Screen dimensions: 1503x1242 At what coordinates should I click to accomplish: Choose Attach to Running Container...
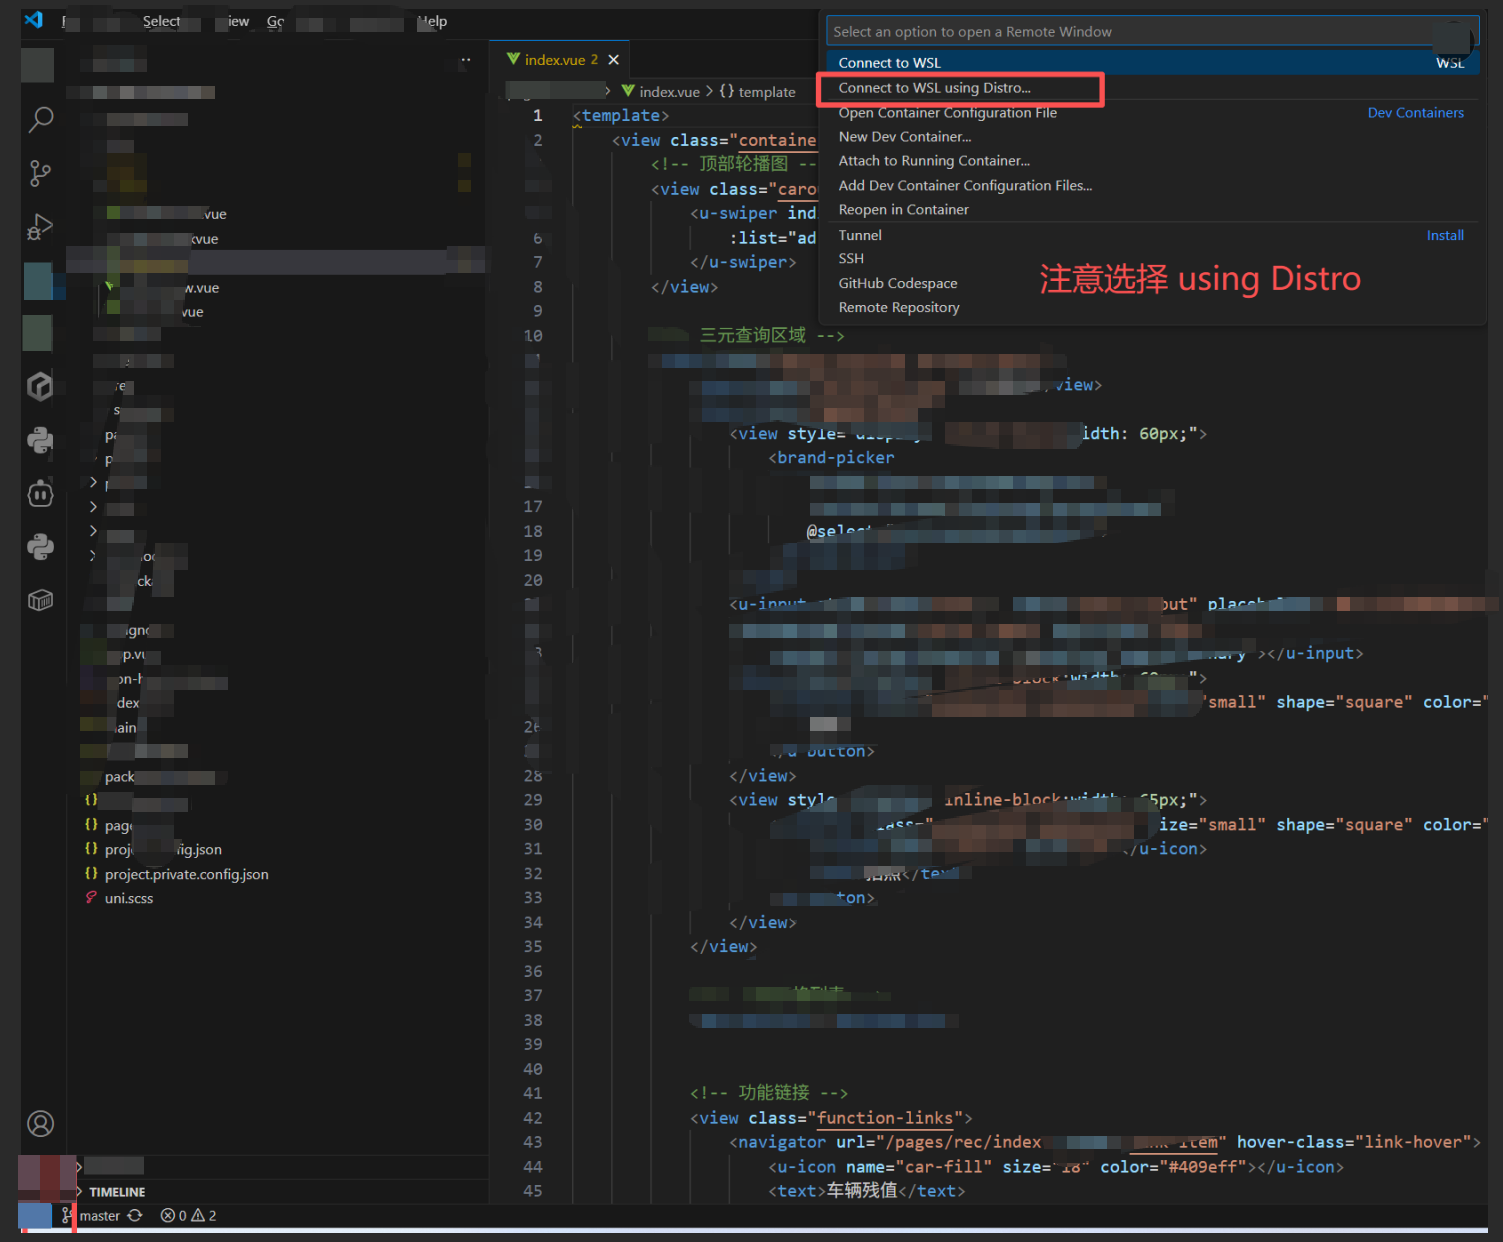click(1150, 161)
